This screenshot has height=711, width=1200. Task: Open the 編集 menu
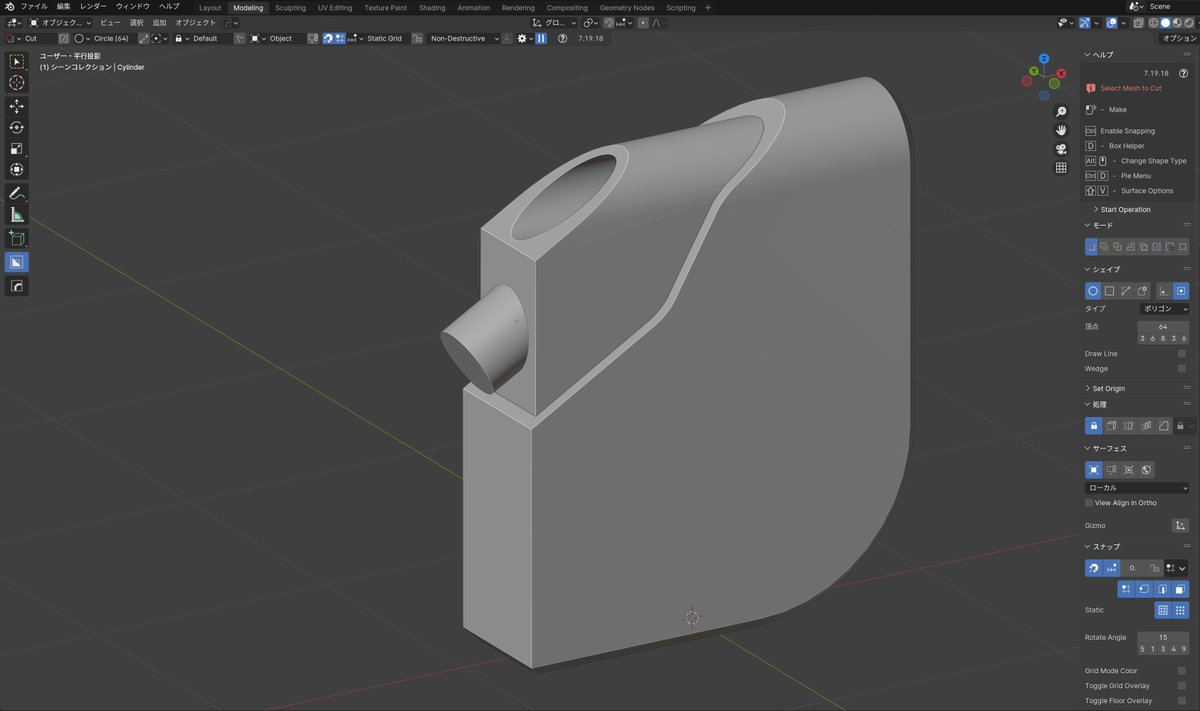(64, 7)
